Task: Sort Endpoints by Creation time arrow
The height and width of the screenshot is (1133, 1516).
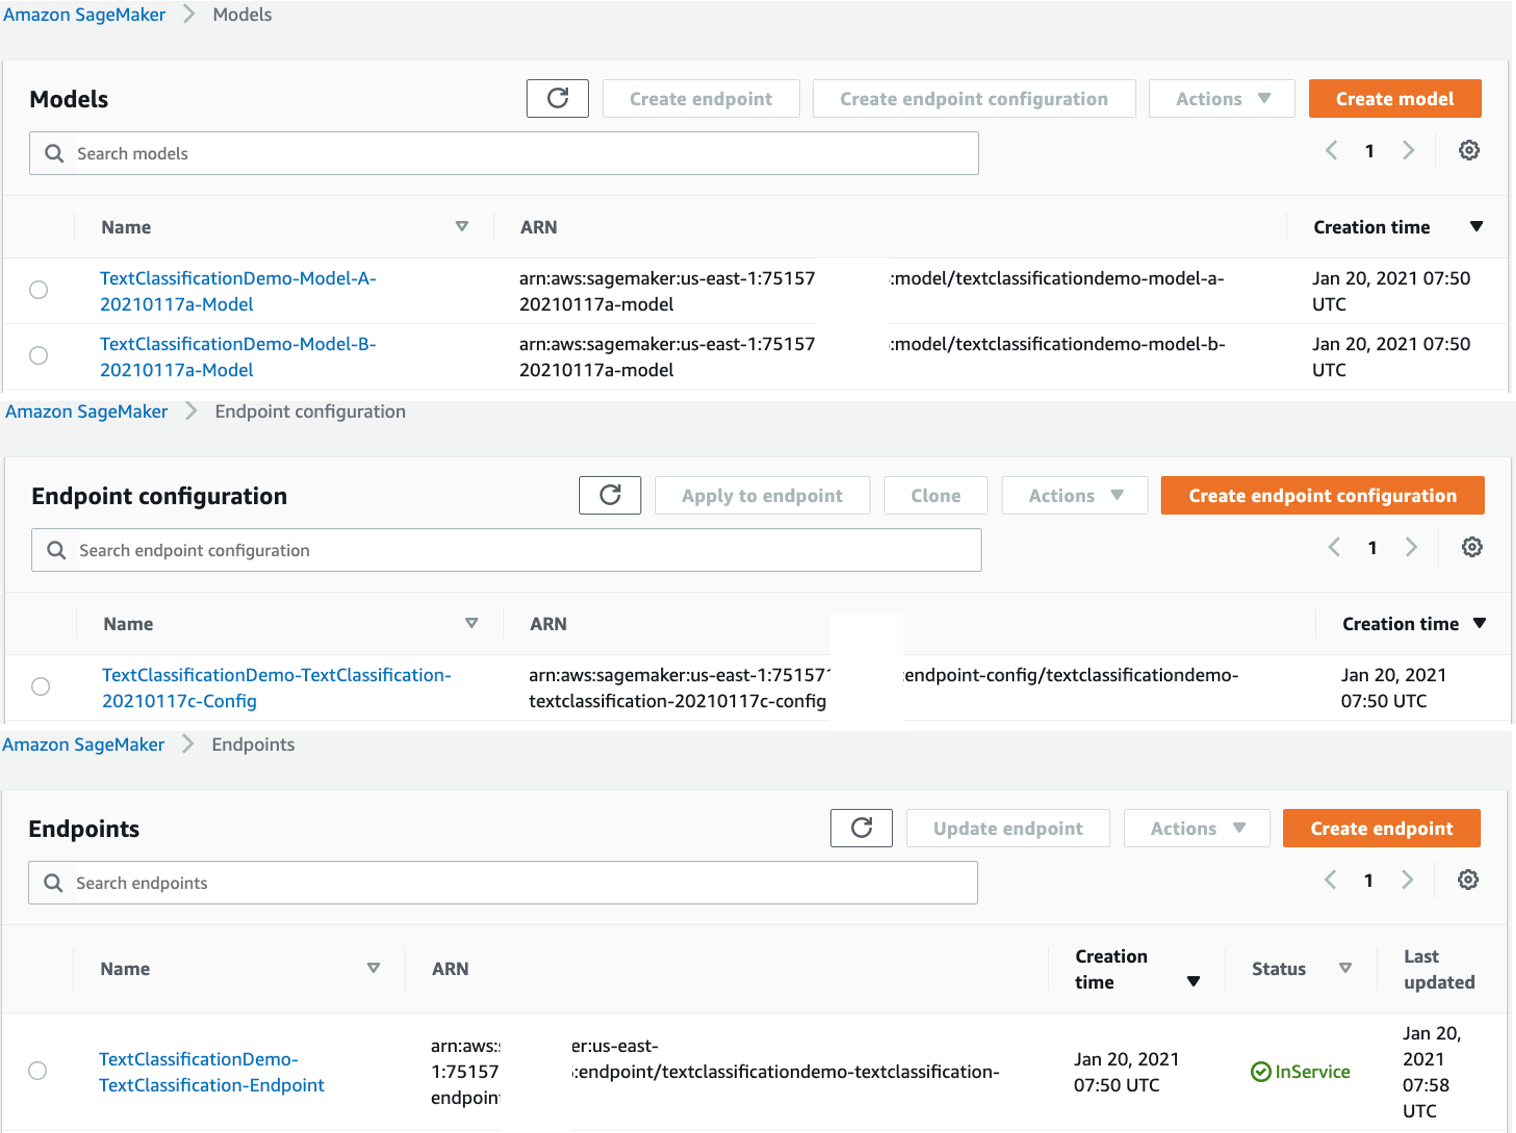Action: (x=1193, y=982)
